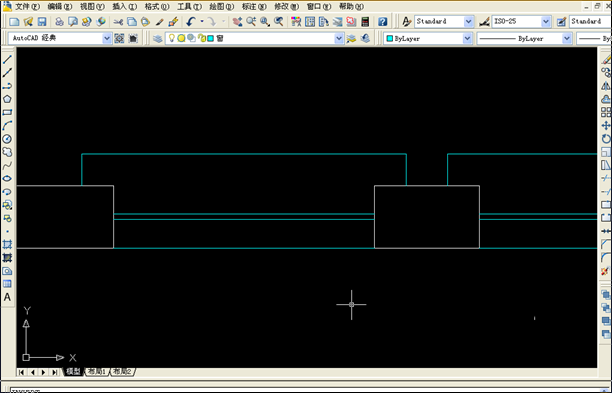This screenshot has height=393, width=612.
Task: Expand the layer control dropdown
Action: 339,38
